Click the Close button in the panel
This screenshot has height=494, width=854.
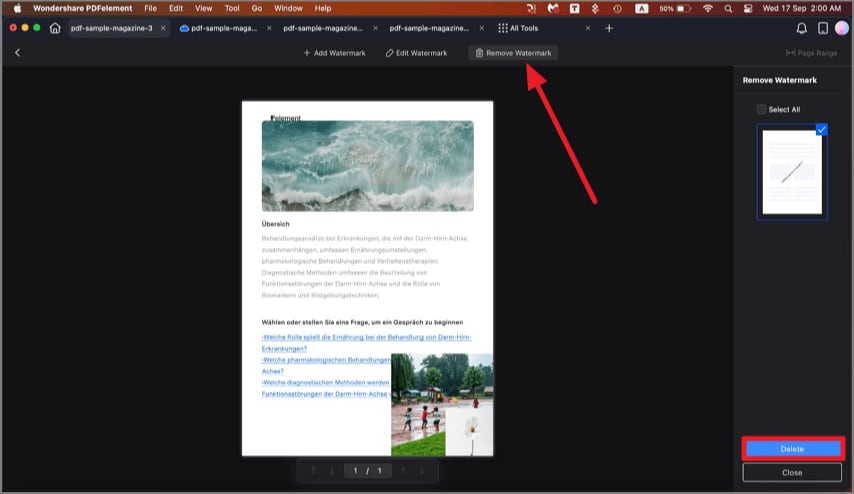792,472
